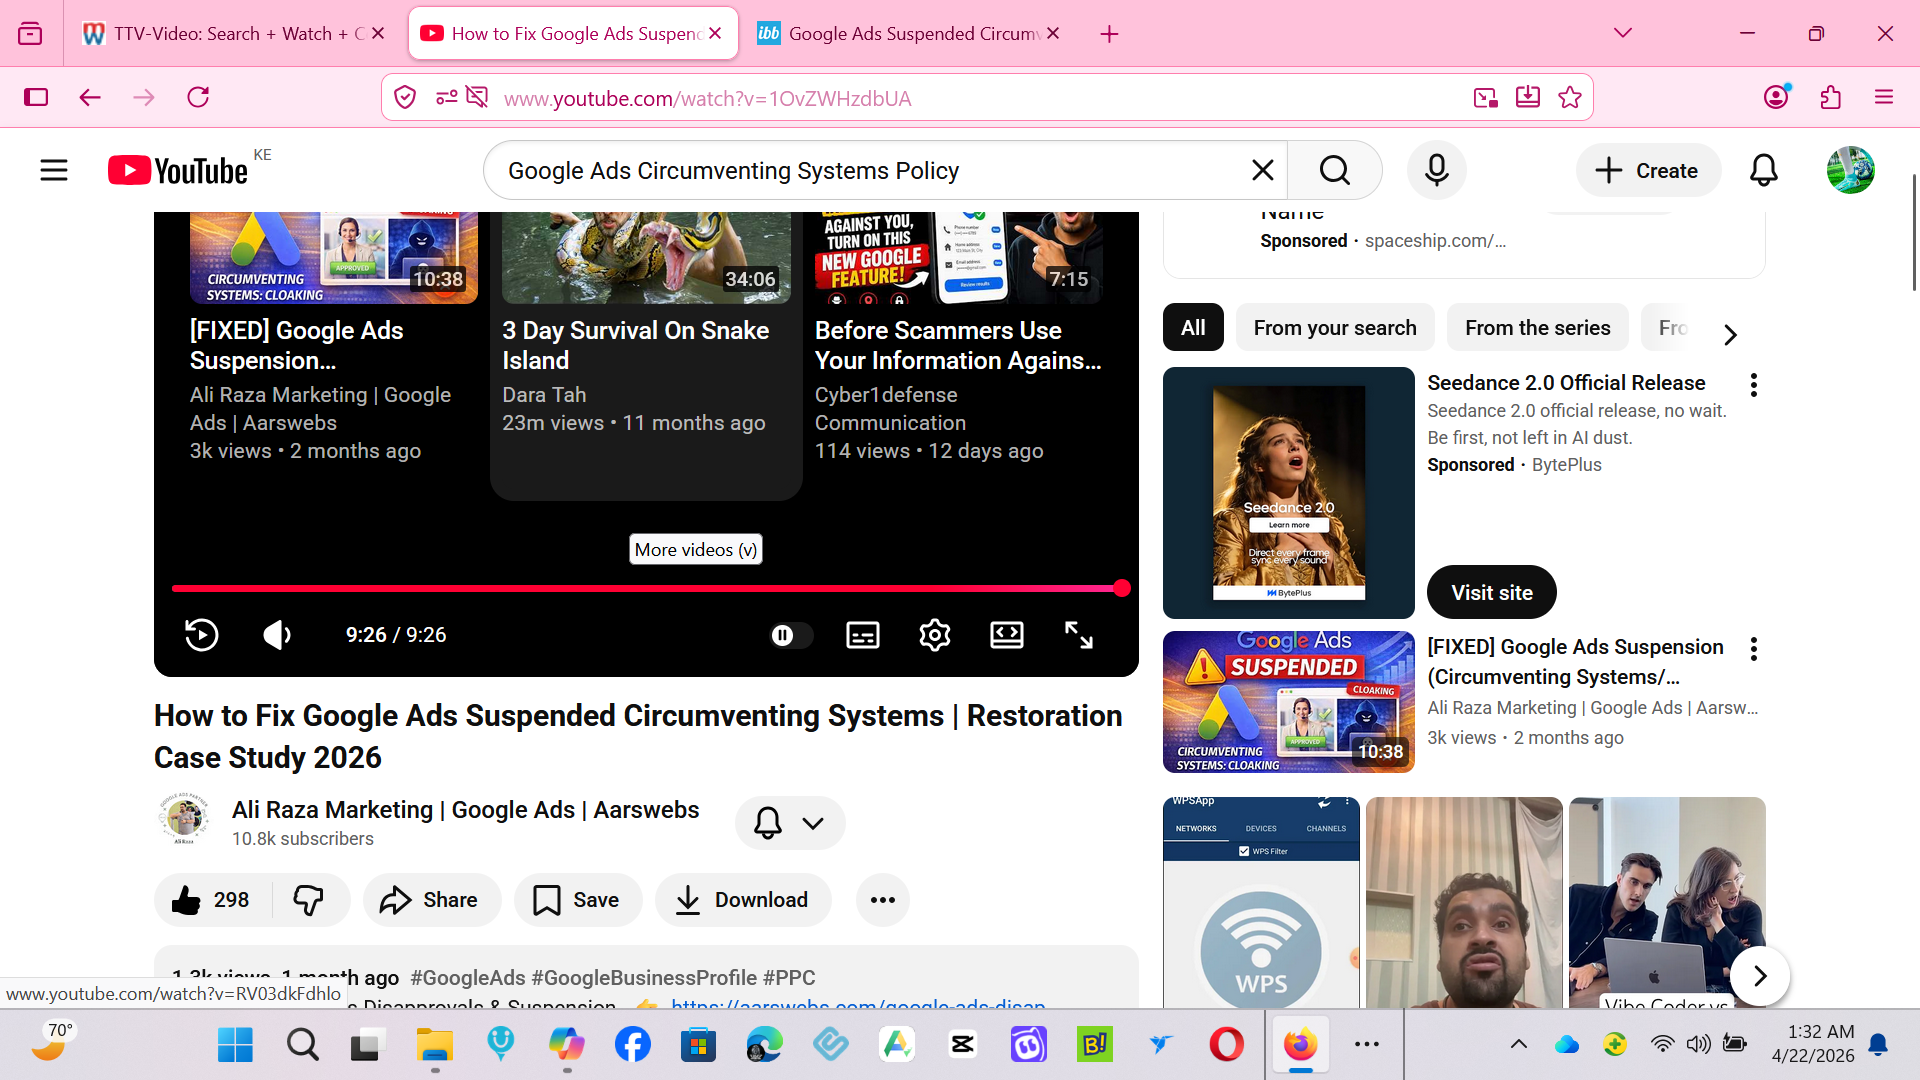
Task: Select the From your search chip
Action: [x=1334, y=328]
